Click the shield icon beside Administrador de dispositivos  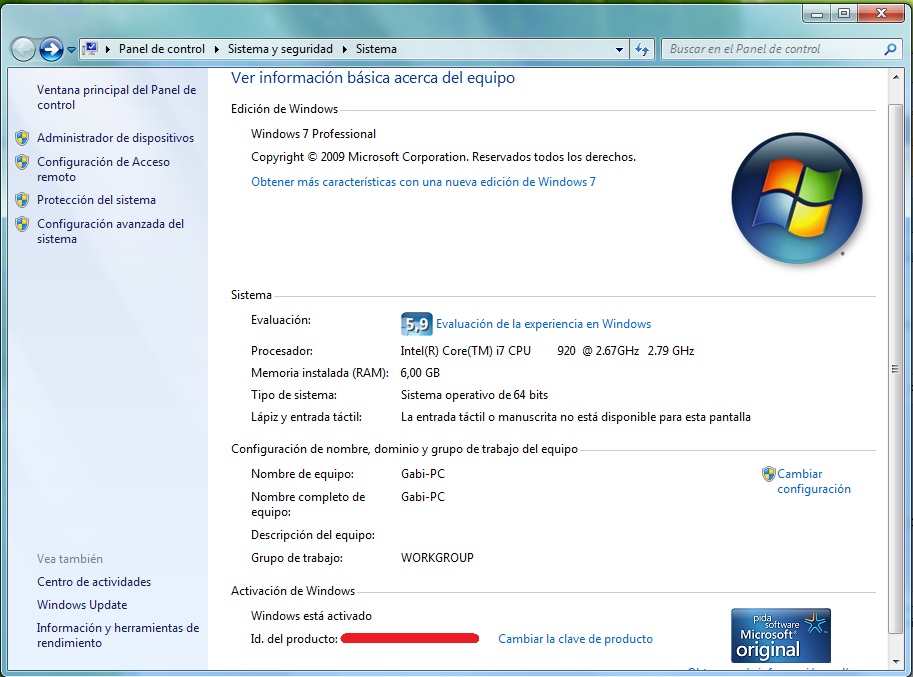(22, 138)
